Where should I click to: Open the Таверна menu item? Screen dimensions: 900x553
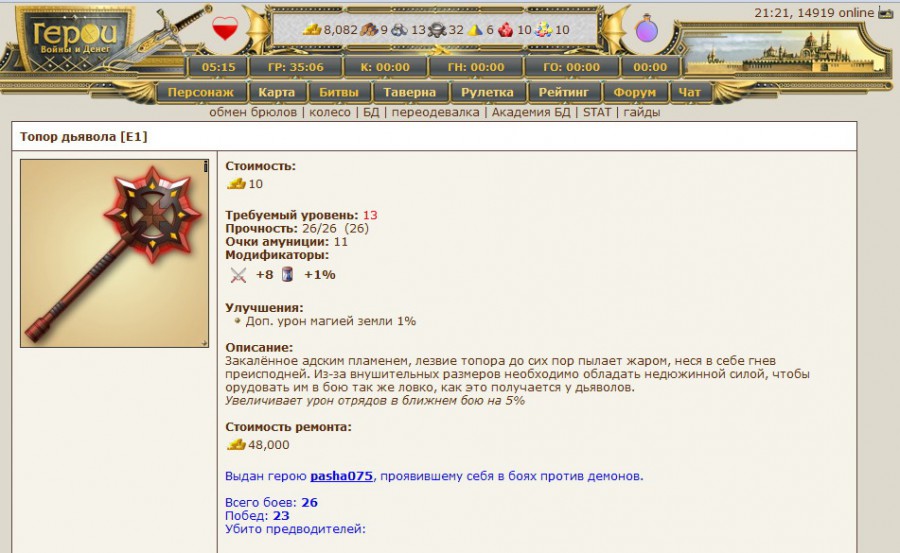[x=409, y=92]
